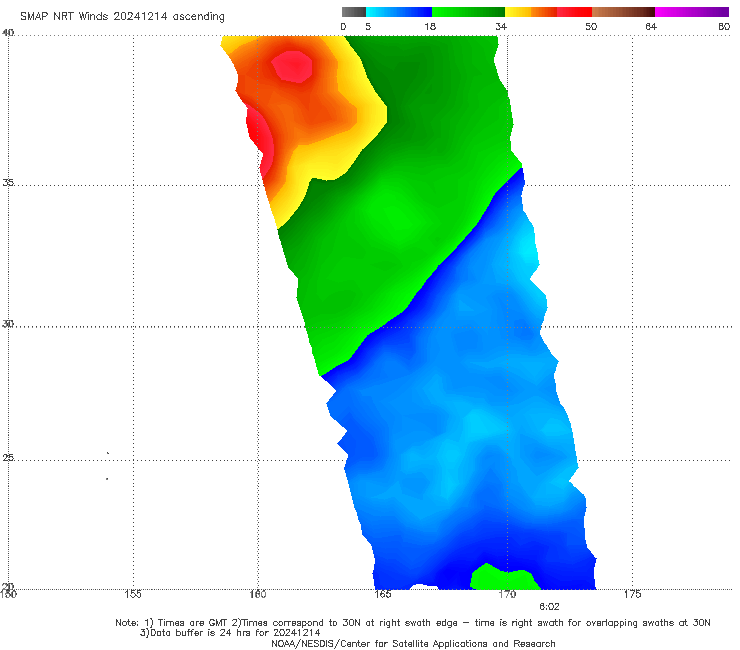Click the latitude label '40'
Screen dimensions: 740x650
pos(8,33)
